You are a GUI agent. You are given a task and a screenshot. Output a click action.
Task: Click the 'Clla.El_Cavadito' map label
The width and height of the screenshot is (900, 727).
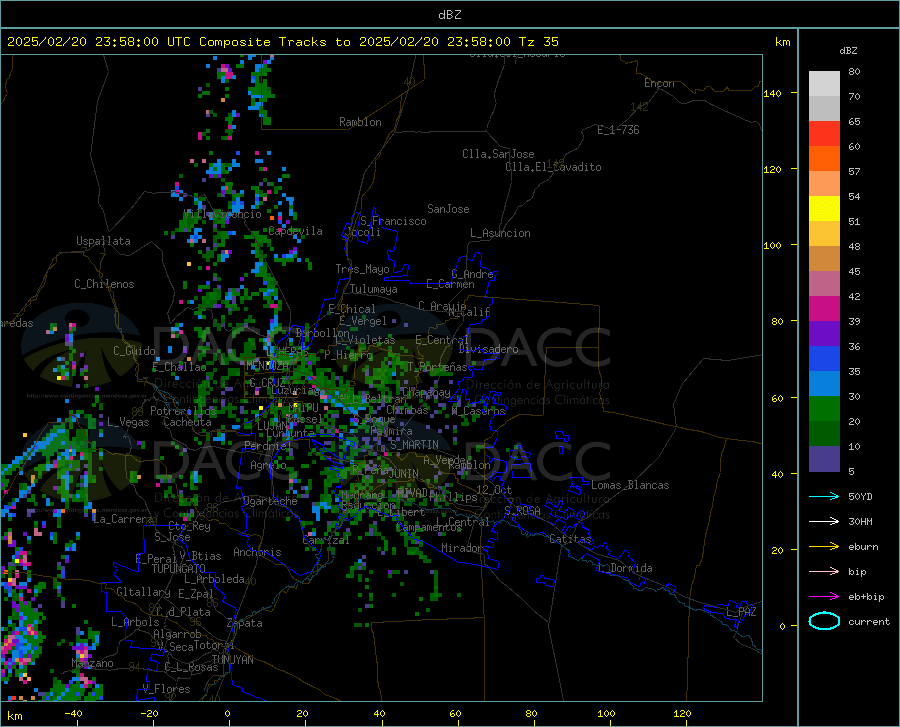(553, 167)
